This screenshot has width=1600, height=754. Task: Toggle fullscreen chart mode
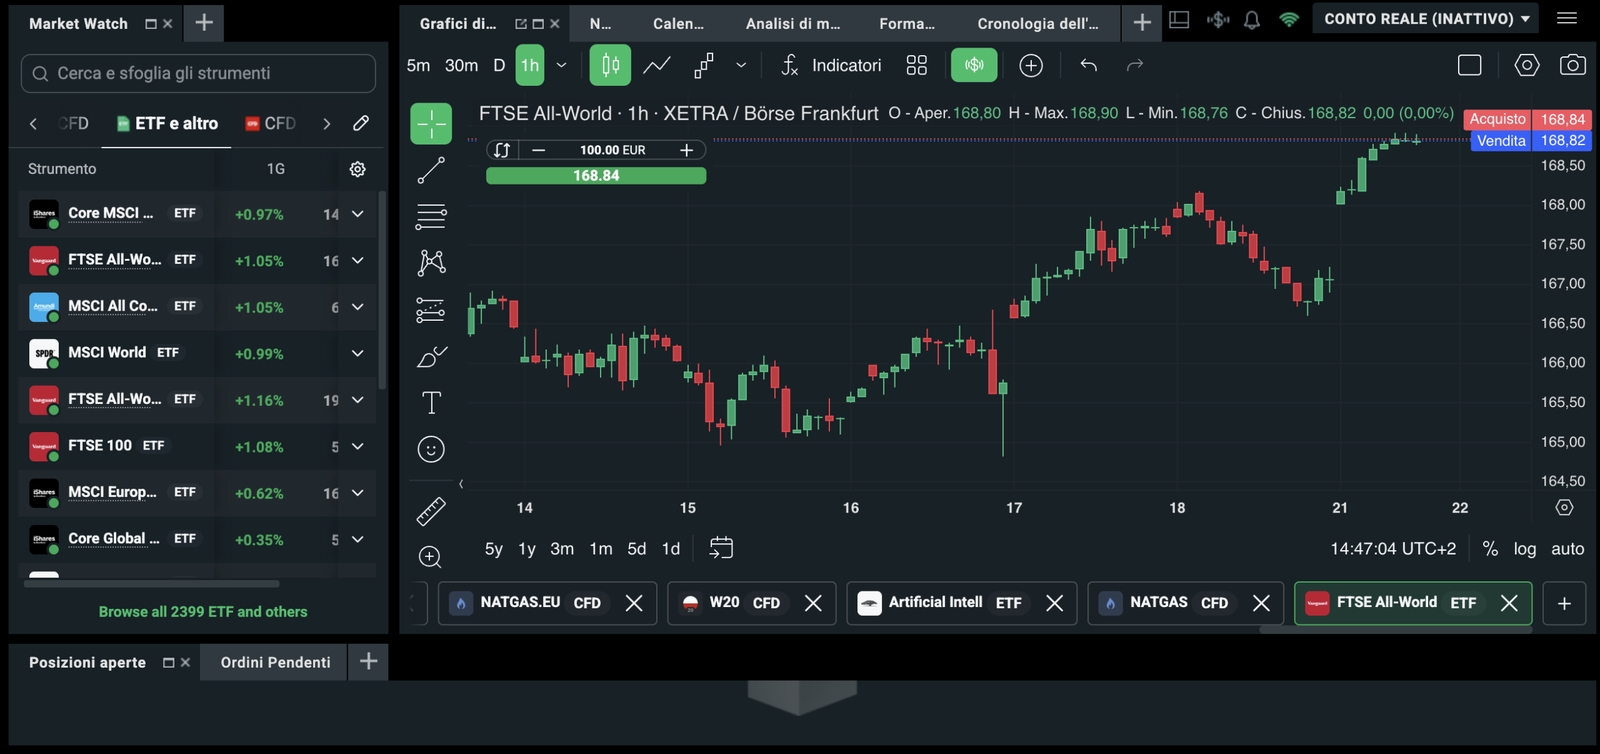click(1470, 65)
